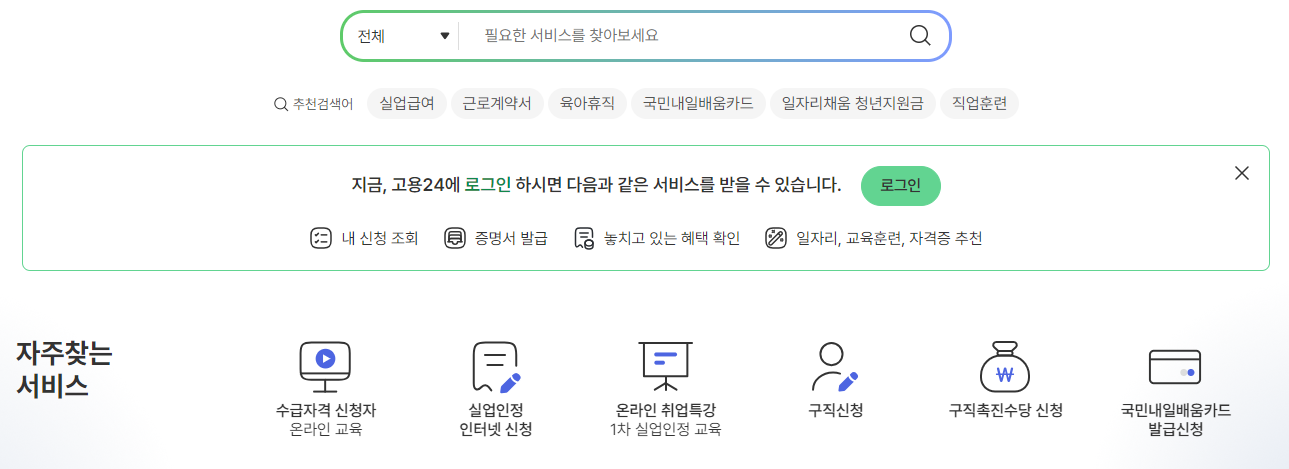Click the magnifier search icon in search bar
Screen dimensions: 1289x469
point(920,36)
